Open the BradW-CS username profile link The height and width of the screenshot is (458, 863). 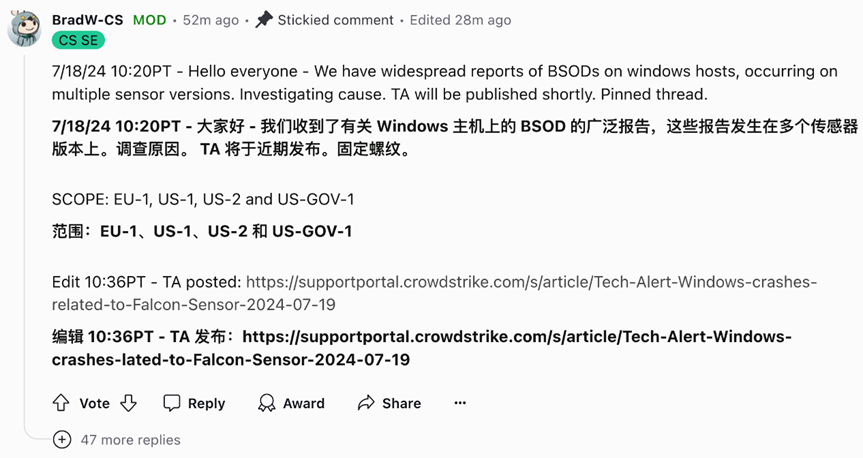point(87,19)
